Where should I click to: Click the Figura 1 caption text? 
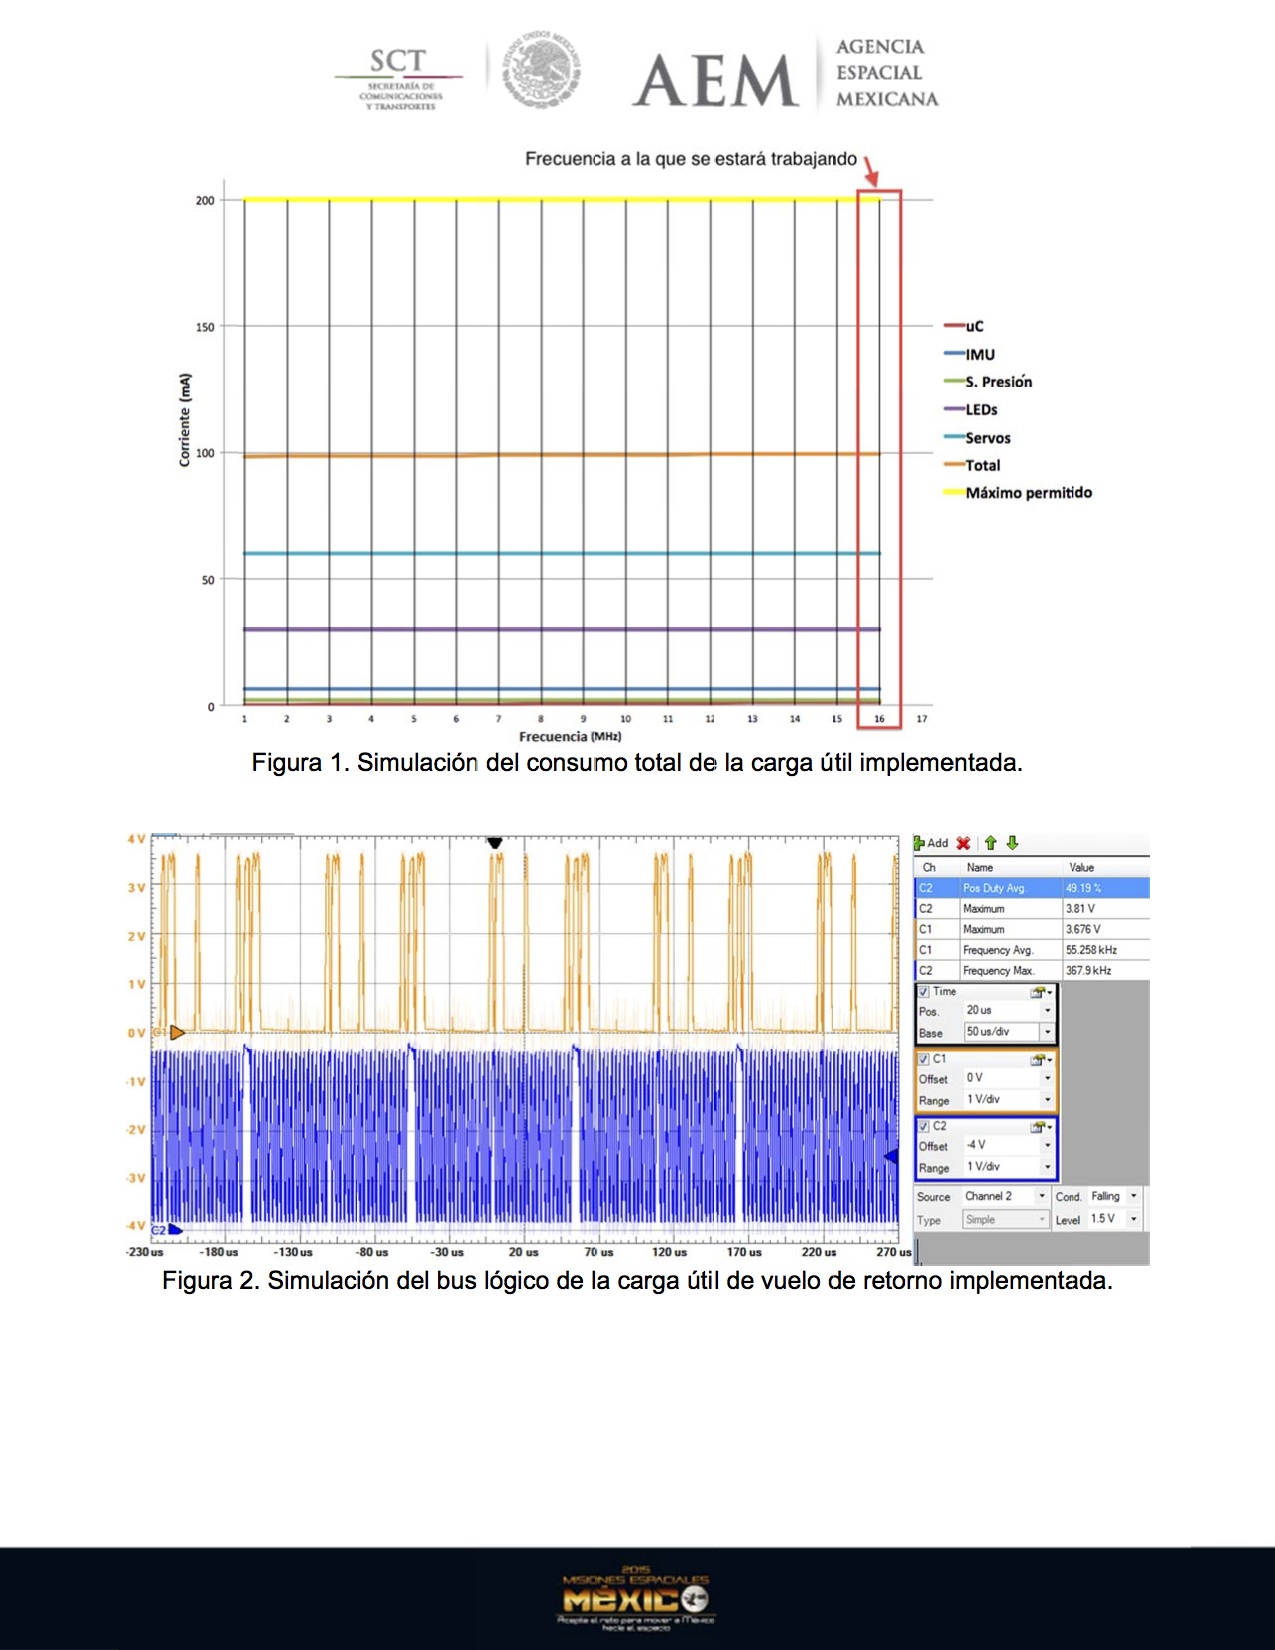637,763
